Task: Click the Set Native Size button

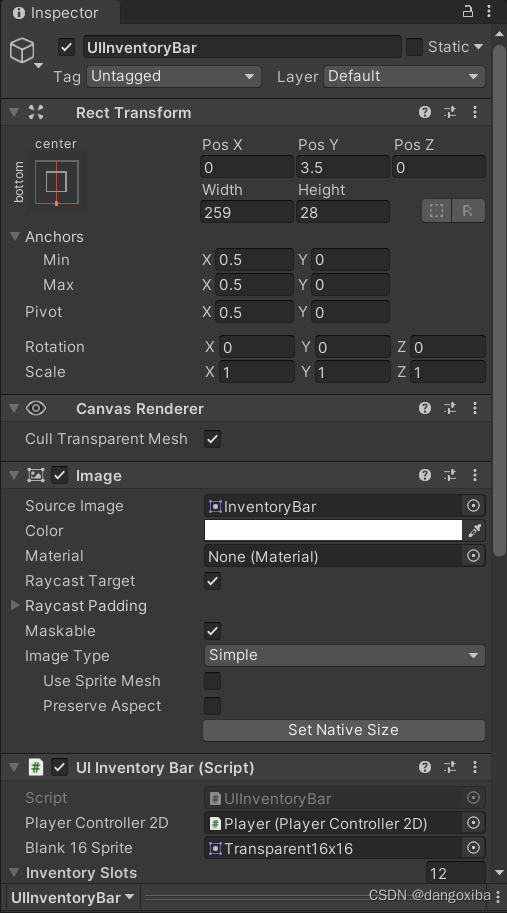Action: pos(343,730)
